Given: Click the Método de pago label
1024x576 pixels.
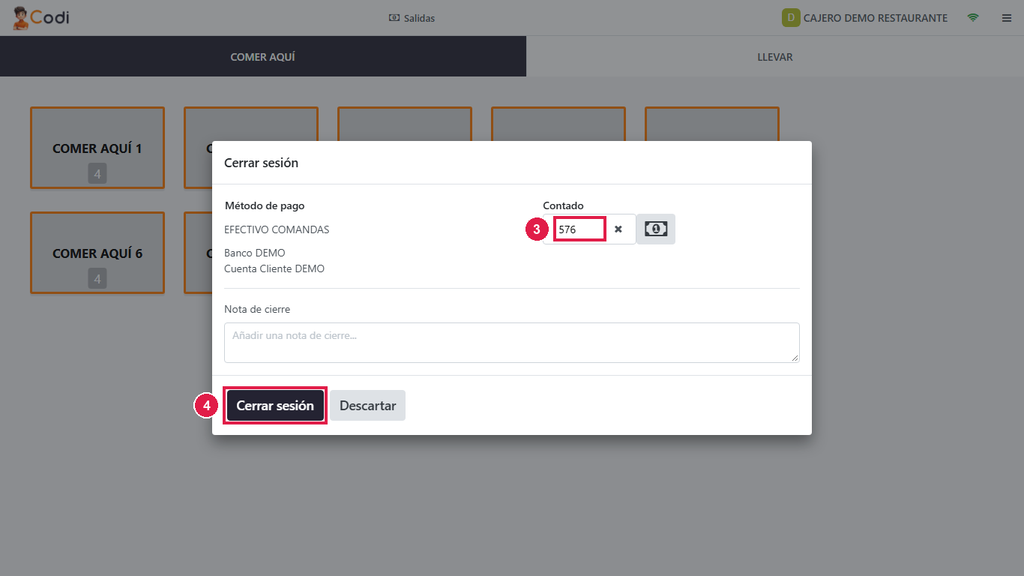Looking at the screenshot, I should 264,206.
